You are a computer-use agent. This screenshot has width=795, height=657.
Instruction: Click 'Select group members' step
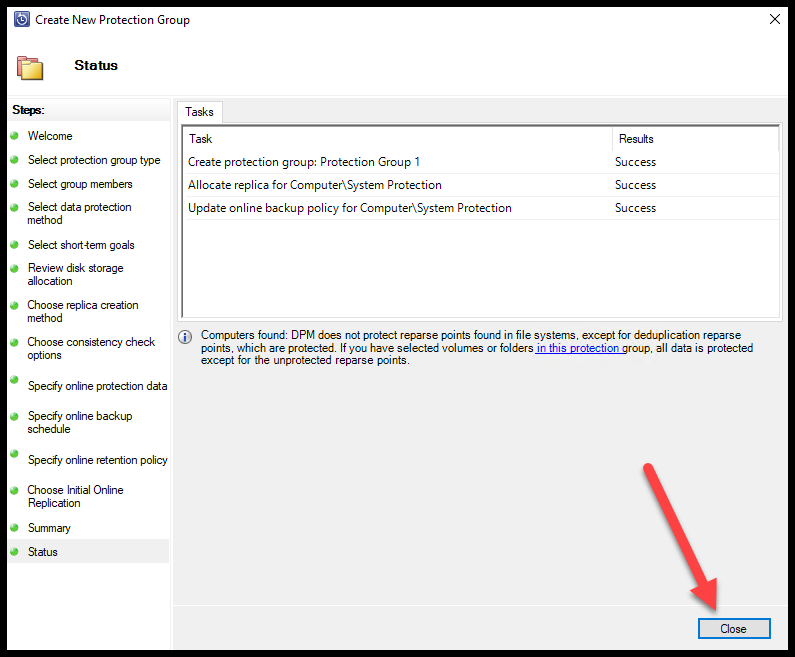(80, 184)
